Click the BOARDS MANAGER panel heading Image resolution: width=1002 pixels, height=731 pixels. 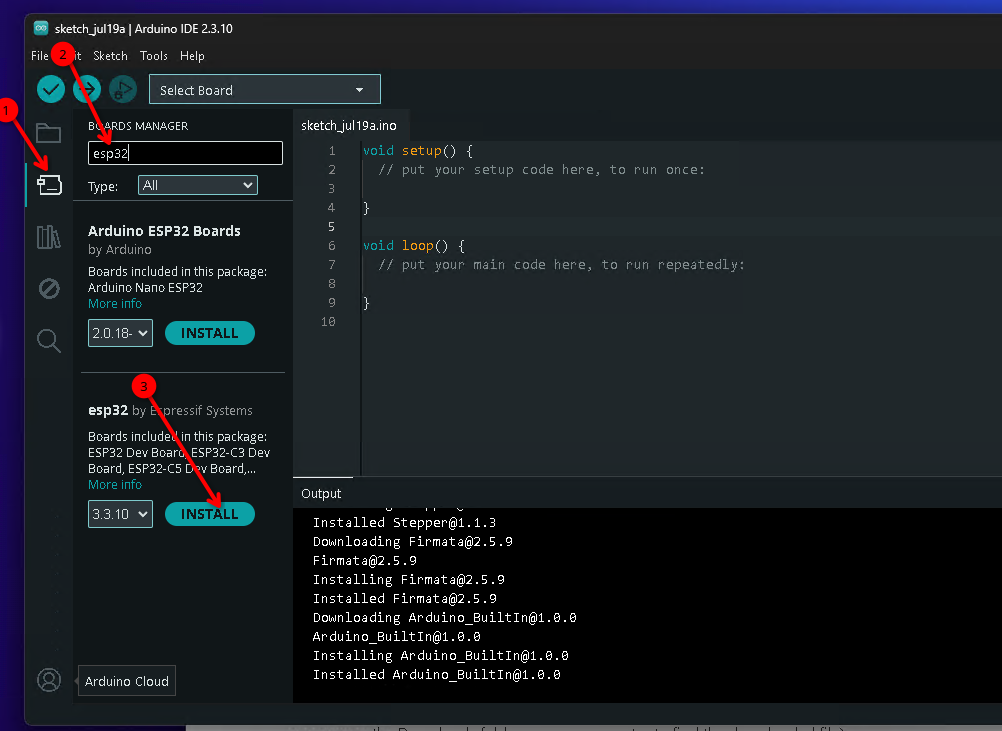[138, 126]
